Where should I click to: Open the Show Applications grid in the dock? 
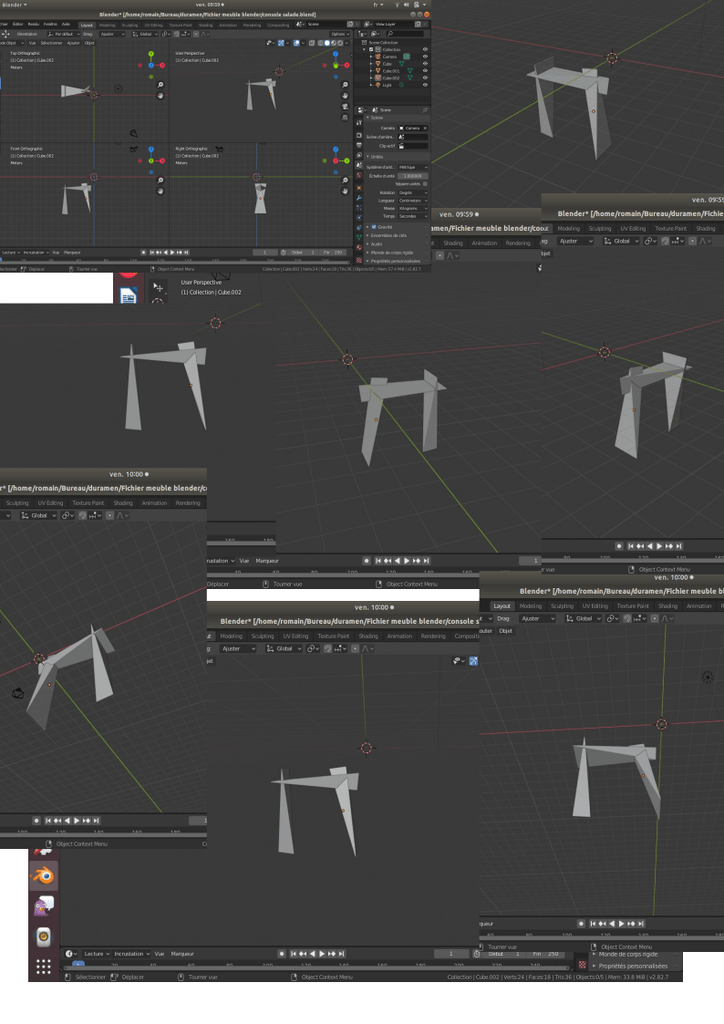pyautogui.click(x=43, y=967)
